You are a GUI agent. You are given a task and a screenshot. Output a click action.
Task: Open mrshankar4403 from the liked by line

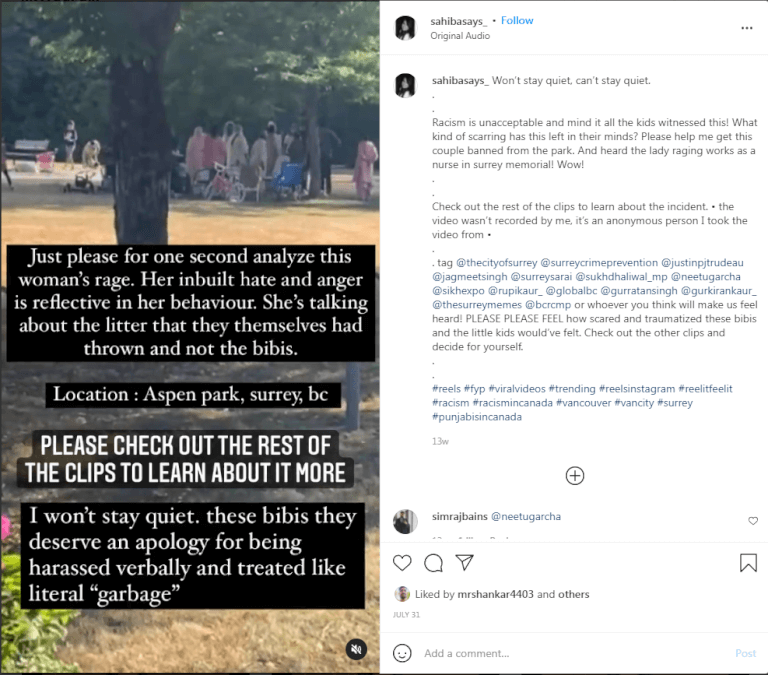(495, 594)
